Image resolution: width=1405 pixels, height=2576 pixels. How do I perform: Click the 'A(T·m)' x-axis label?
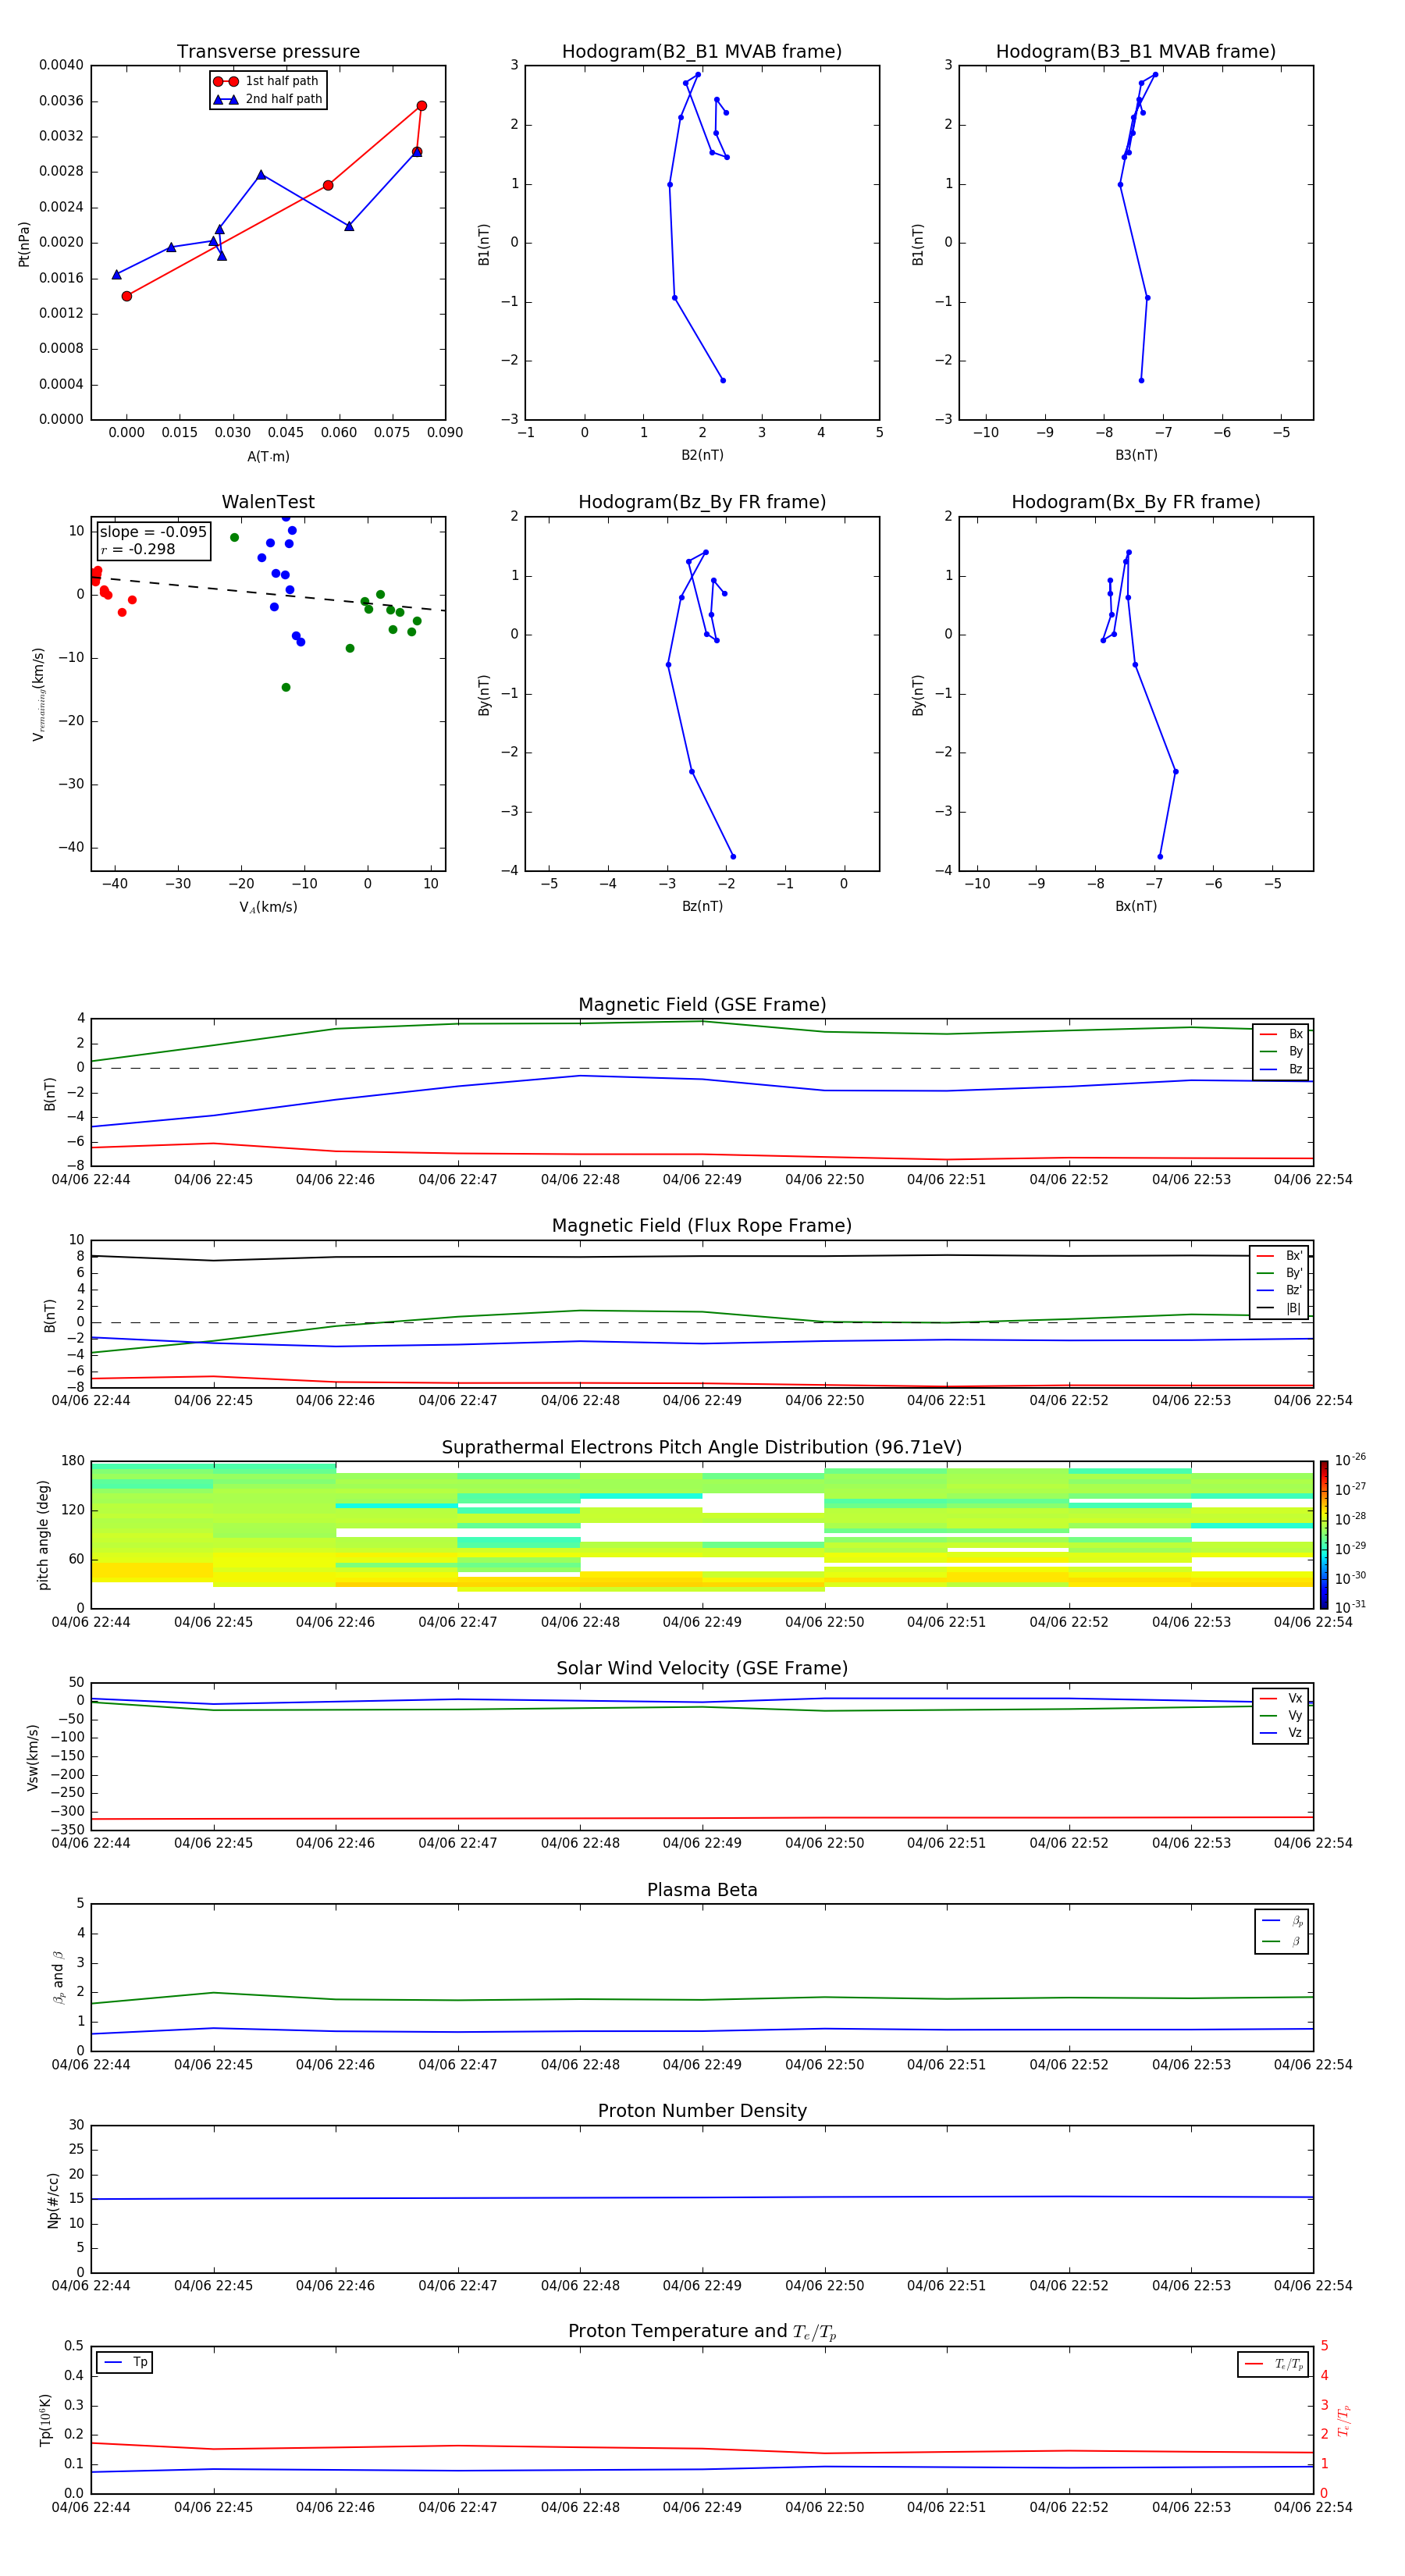(268, 456)
